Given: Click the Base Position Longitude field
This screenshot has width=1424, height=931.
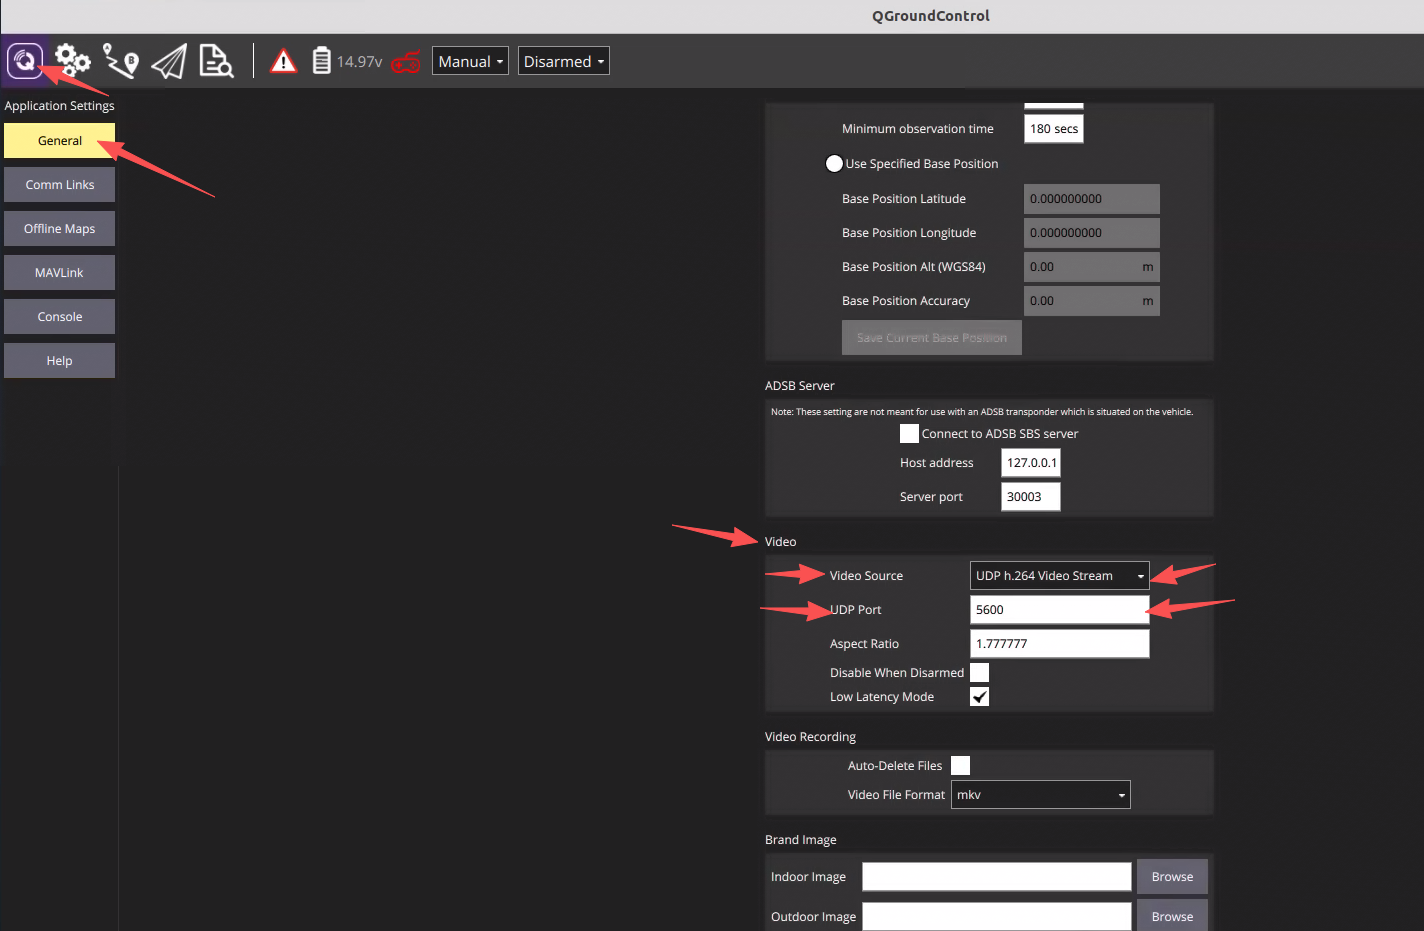Looking at the screenshot, I should tap(1092, 233).
